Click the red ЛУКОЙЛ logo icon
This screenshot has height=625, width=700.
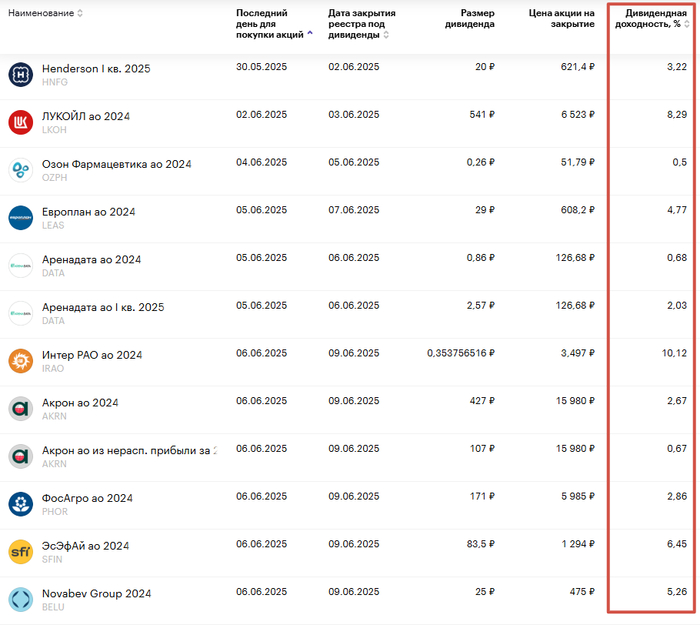tap(21, 122)
